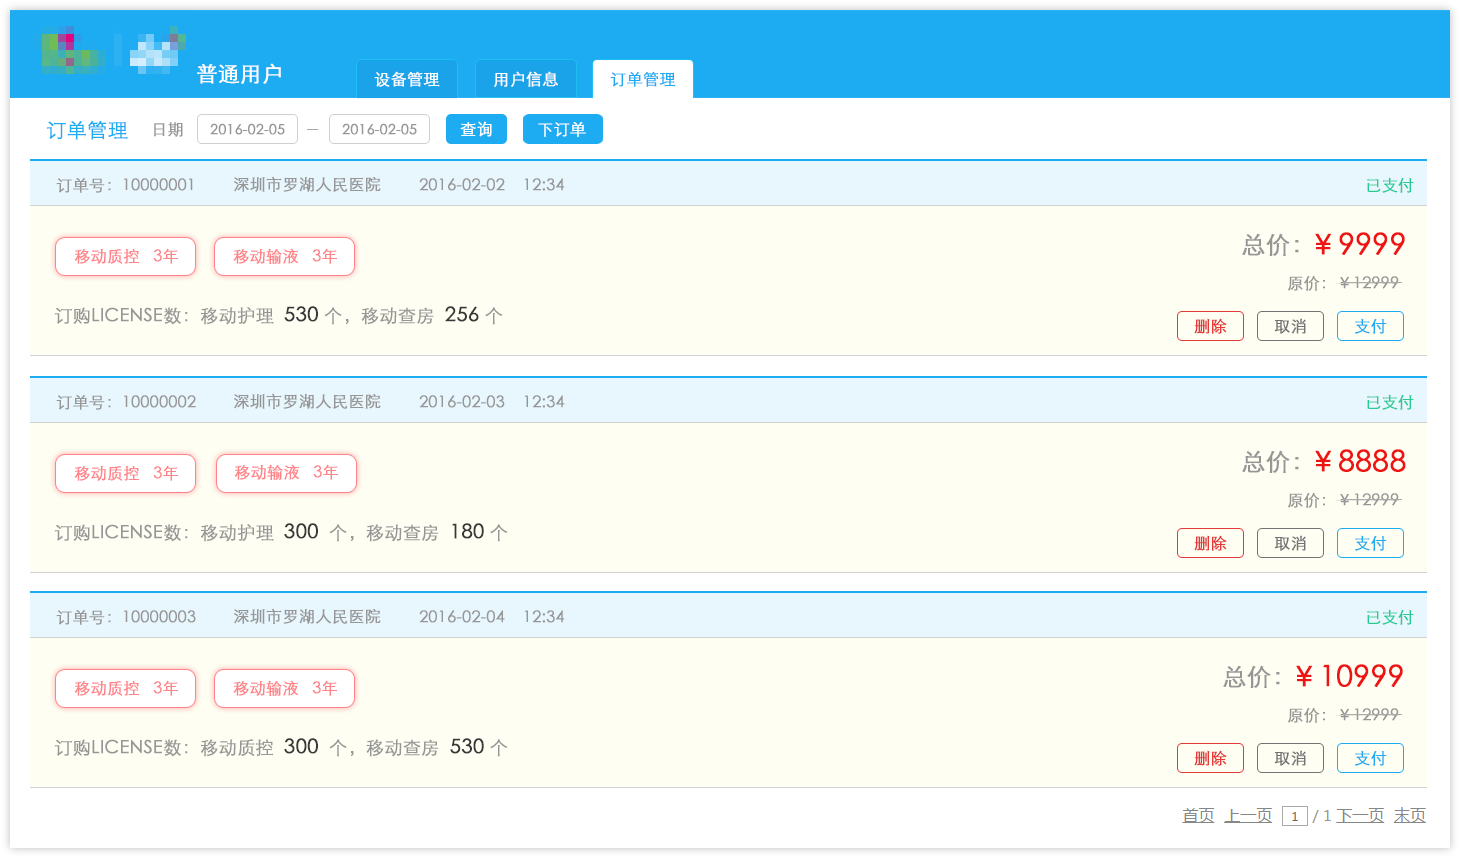
Task: Click the 查询 search button
Action: [x=476, y=129]
